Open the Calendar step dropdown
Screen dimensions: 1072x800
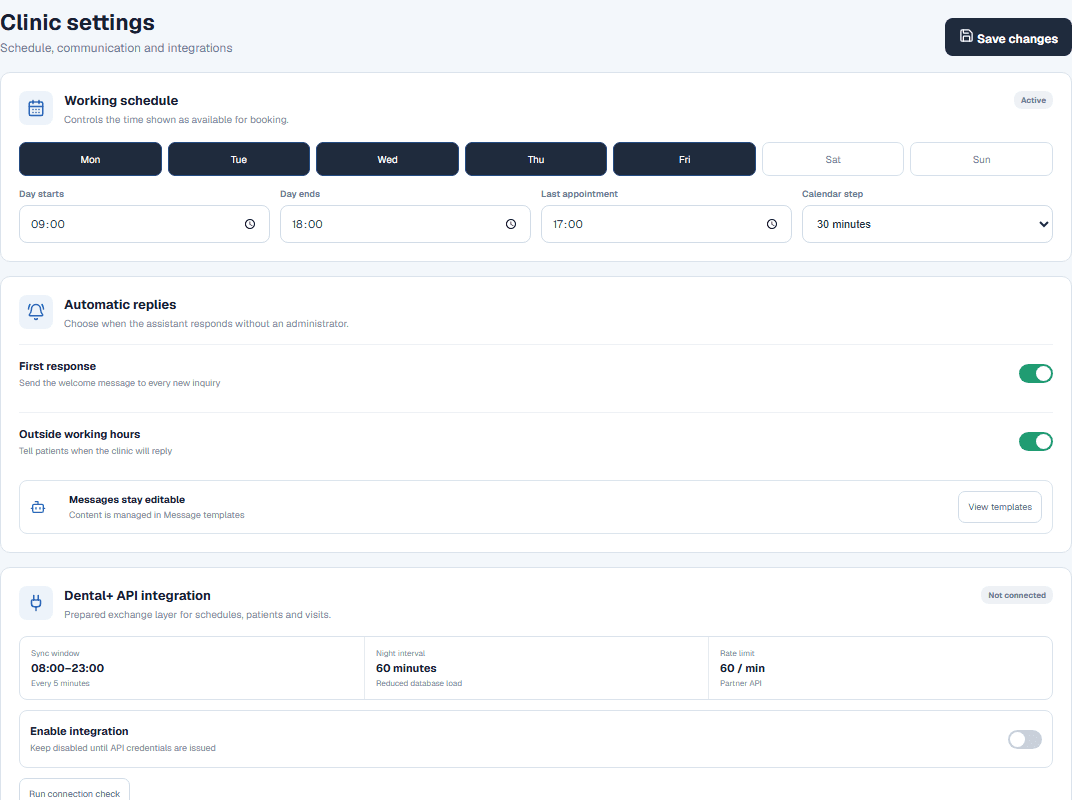927,224
